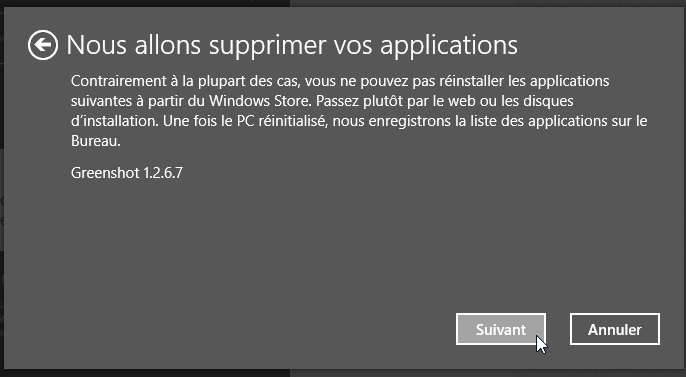Viewport: 686px width, 377px height.
Task: Click the word "d'installation" in the description
Action: click(x=115, y=121)
